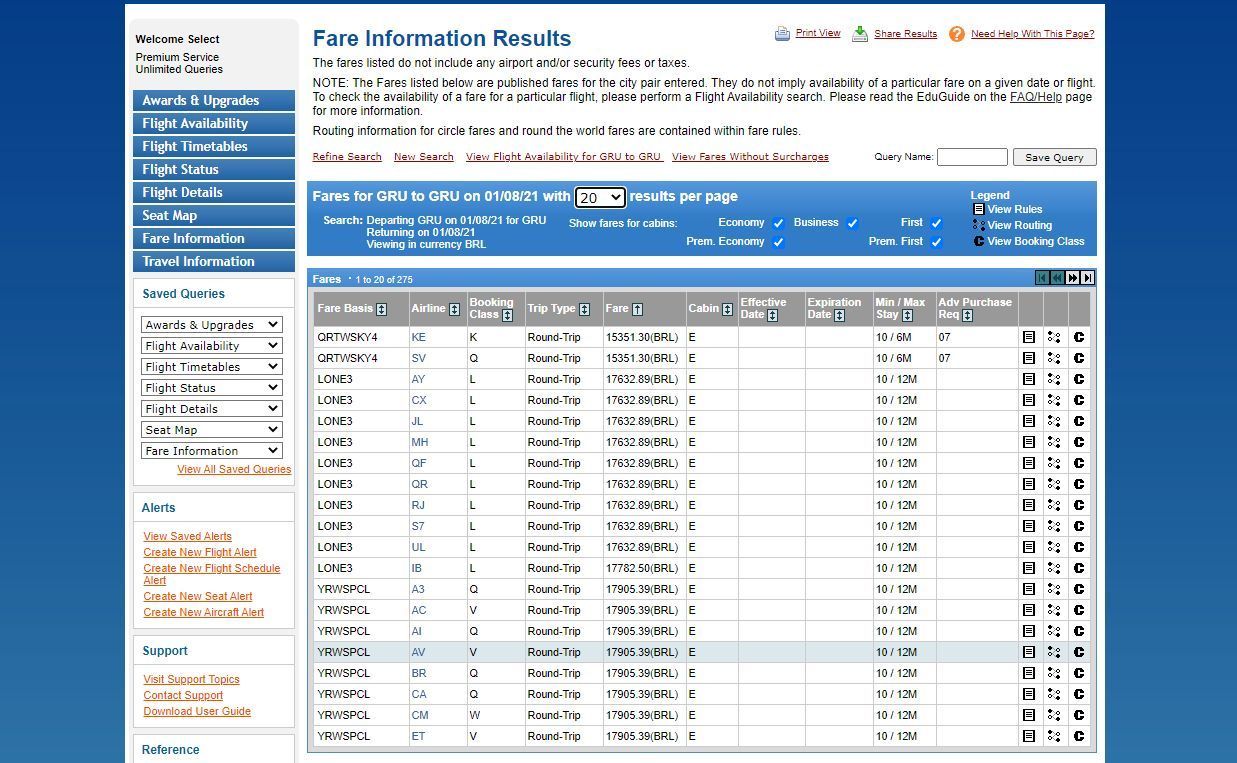Open the Refine Search link
1237x763 pixels.
(x=347, y=157)
